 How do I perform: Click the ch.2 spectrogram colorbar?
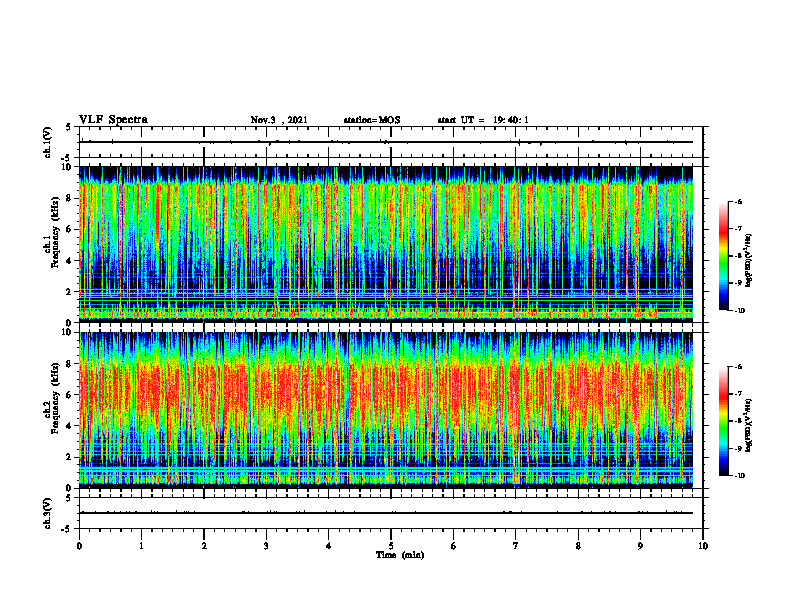(x=723, y=421)
